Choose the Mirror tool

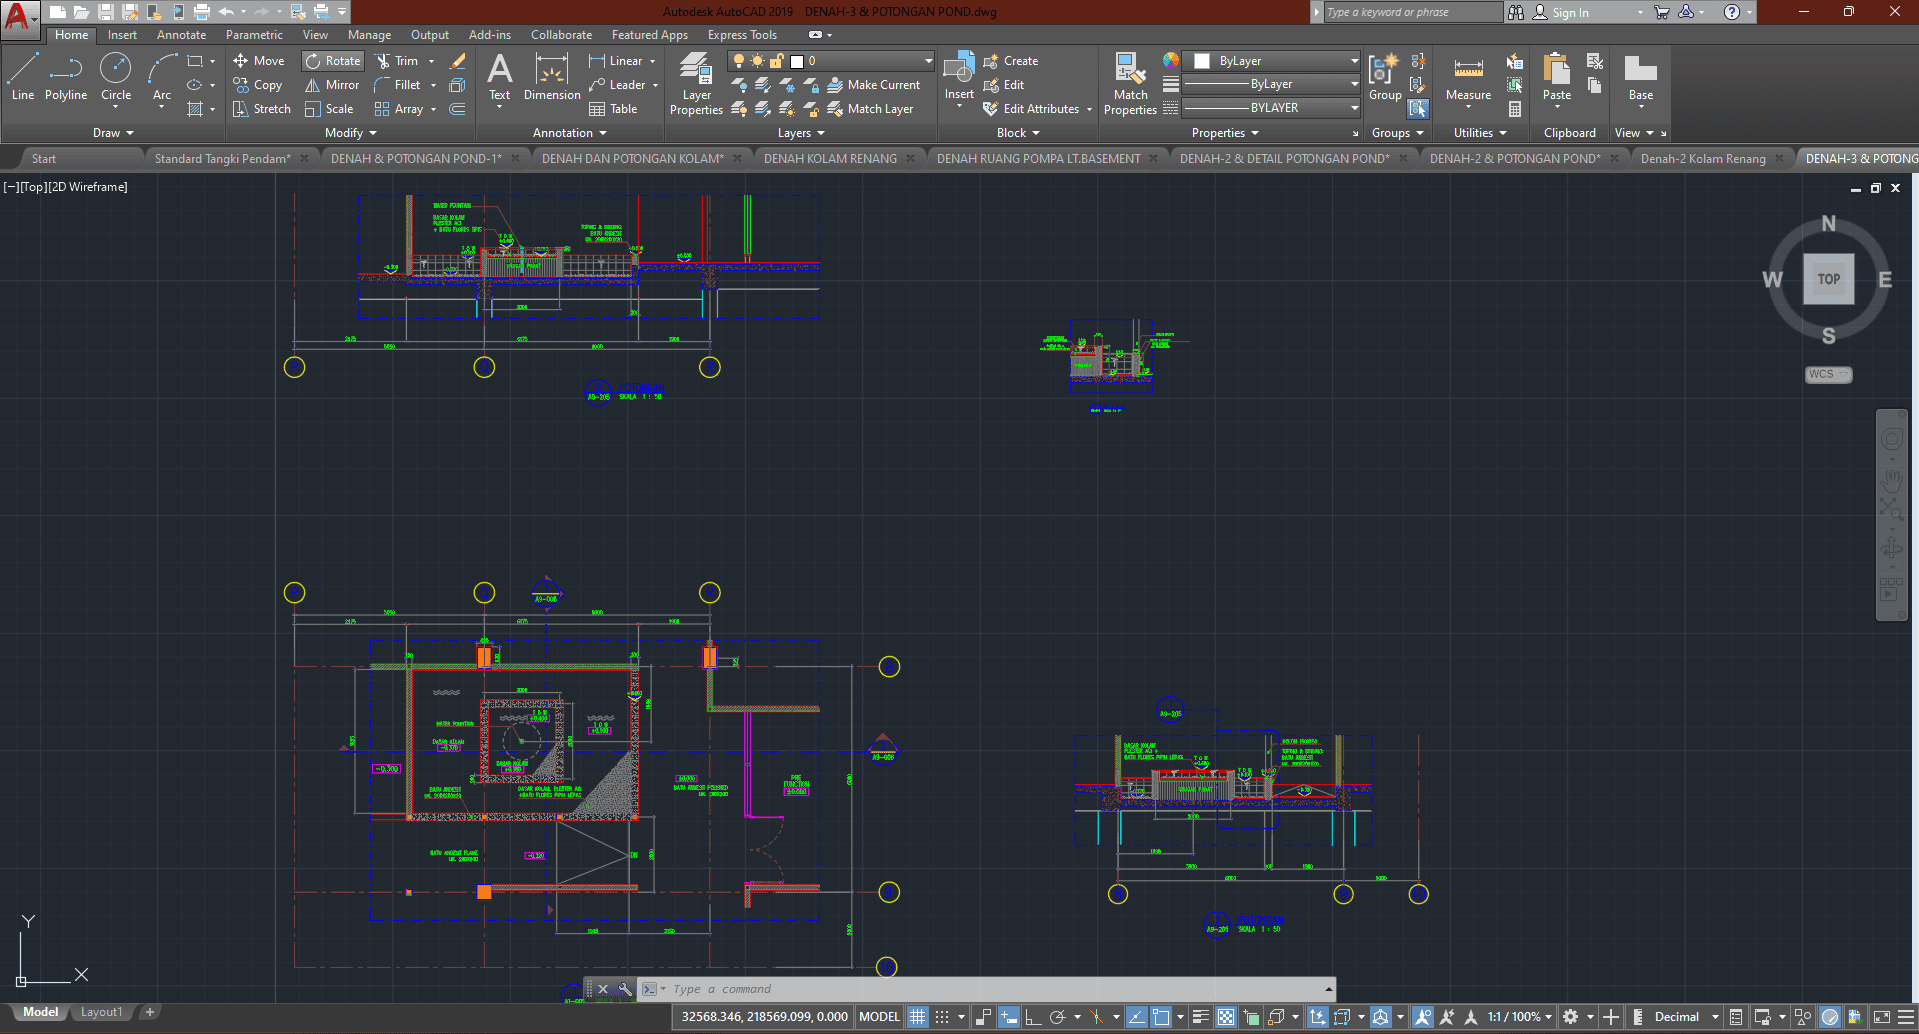(332, 85)
